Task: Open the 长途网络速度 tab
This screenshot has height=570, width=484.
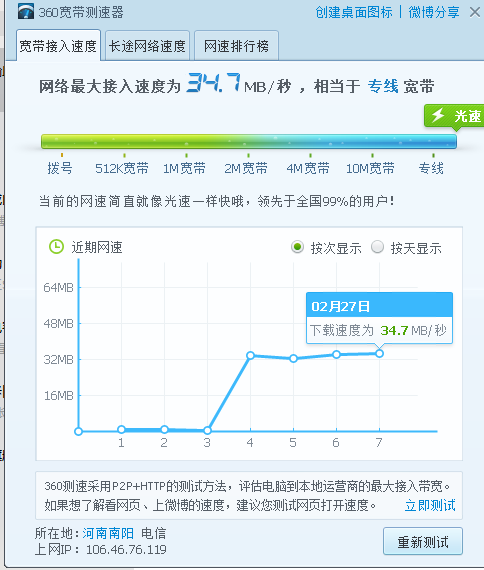Action: [147, 46]
